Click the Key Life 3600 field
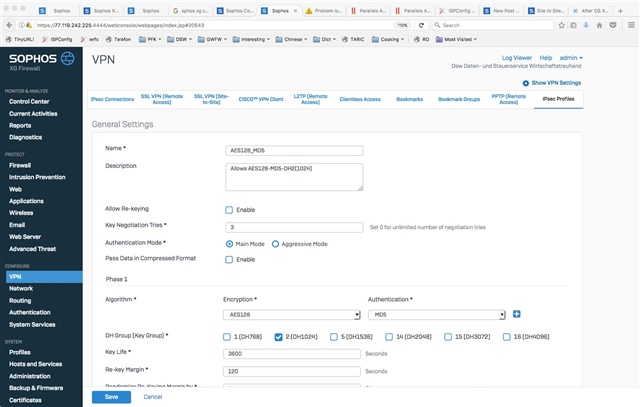The width and height of the screenshot is (640, 407). click(292, 354)
